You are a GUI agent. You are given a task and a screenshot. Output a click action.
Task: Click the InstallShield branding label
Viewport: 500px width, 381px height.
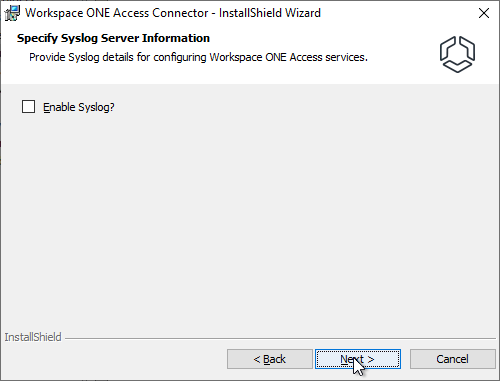point(33,337)
